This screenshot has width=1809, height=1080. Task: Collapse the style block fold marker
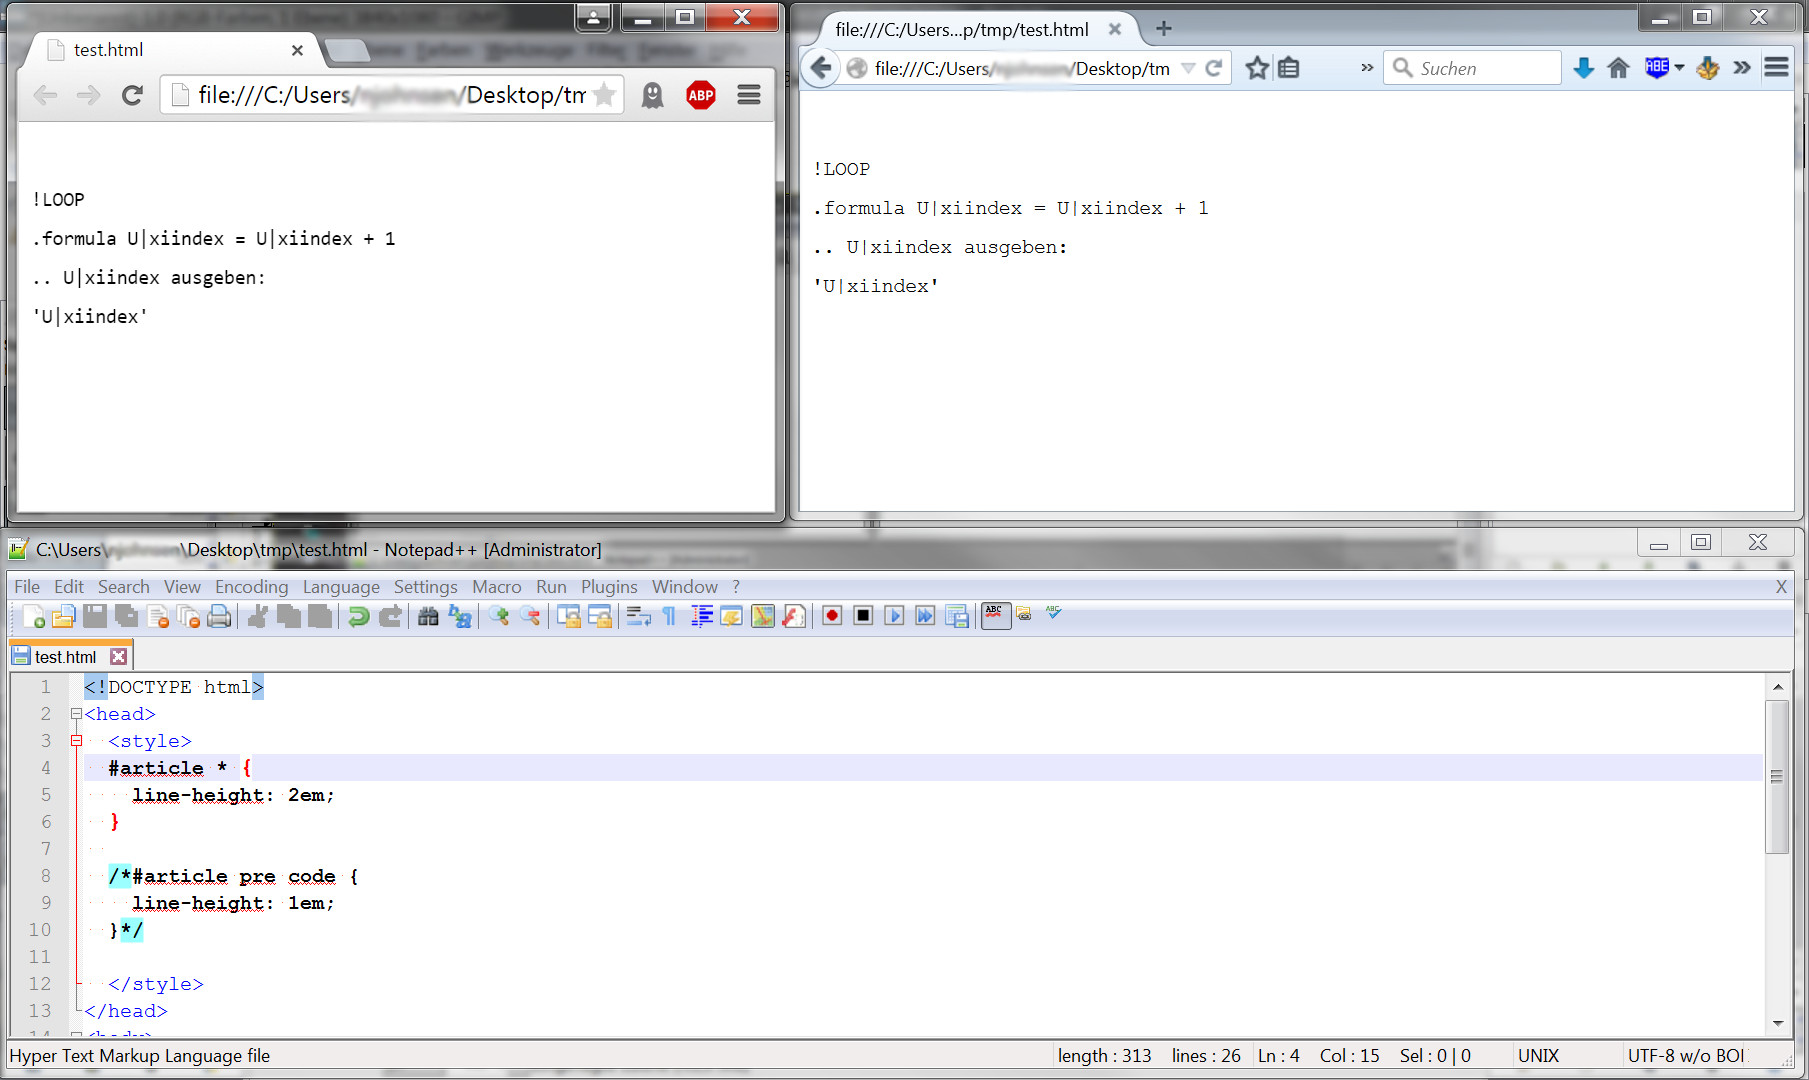point(76,741)
